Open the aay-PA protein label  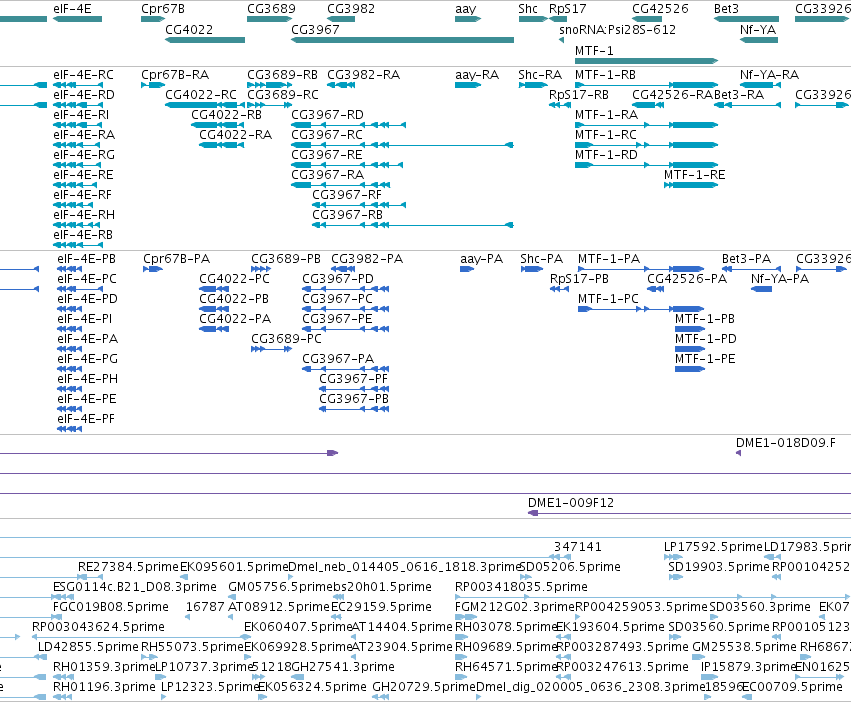coord(482,258)
